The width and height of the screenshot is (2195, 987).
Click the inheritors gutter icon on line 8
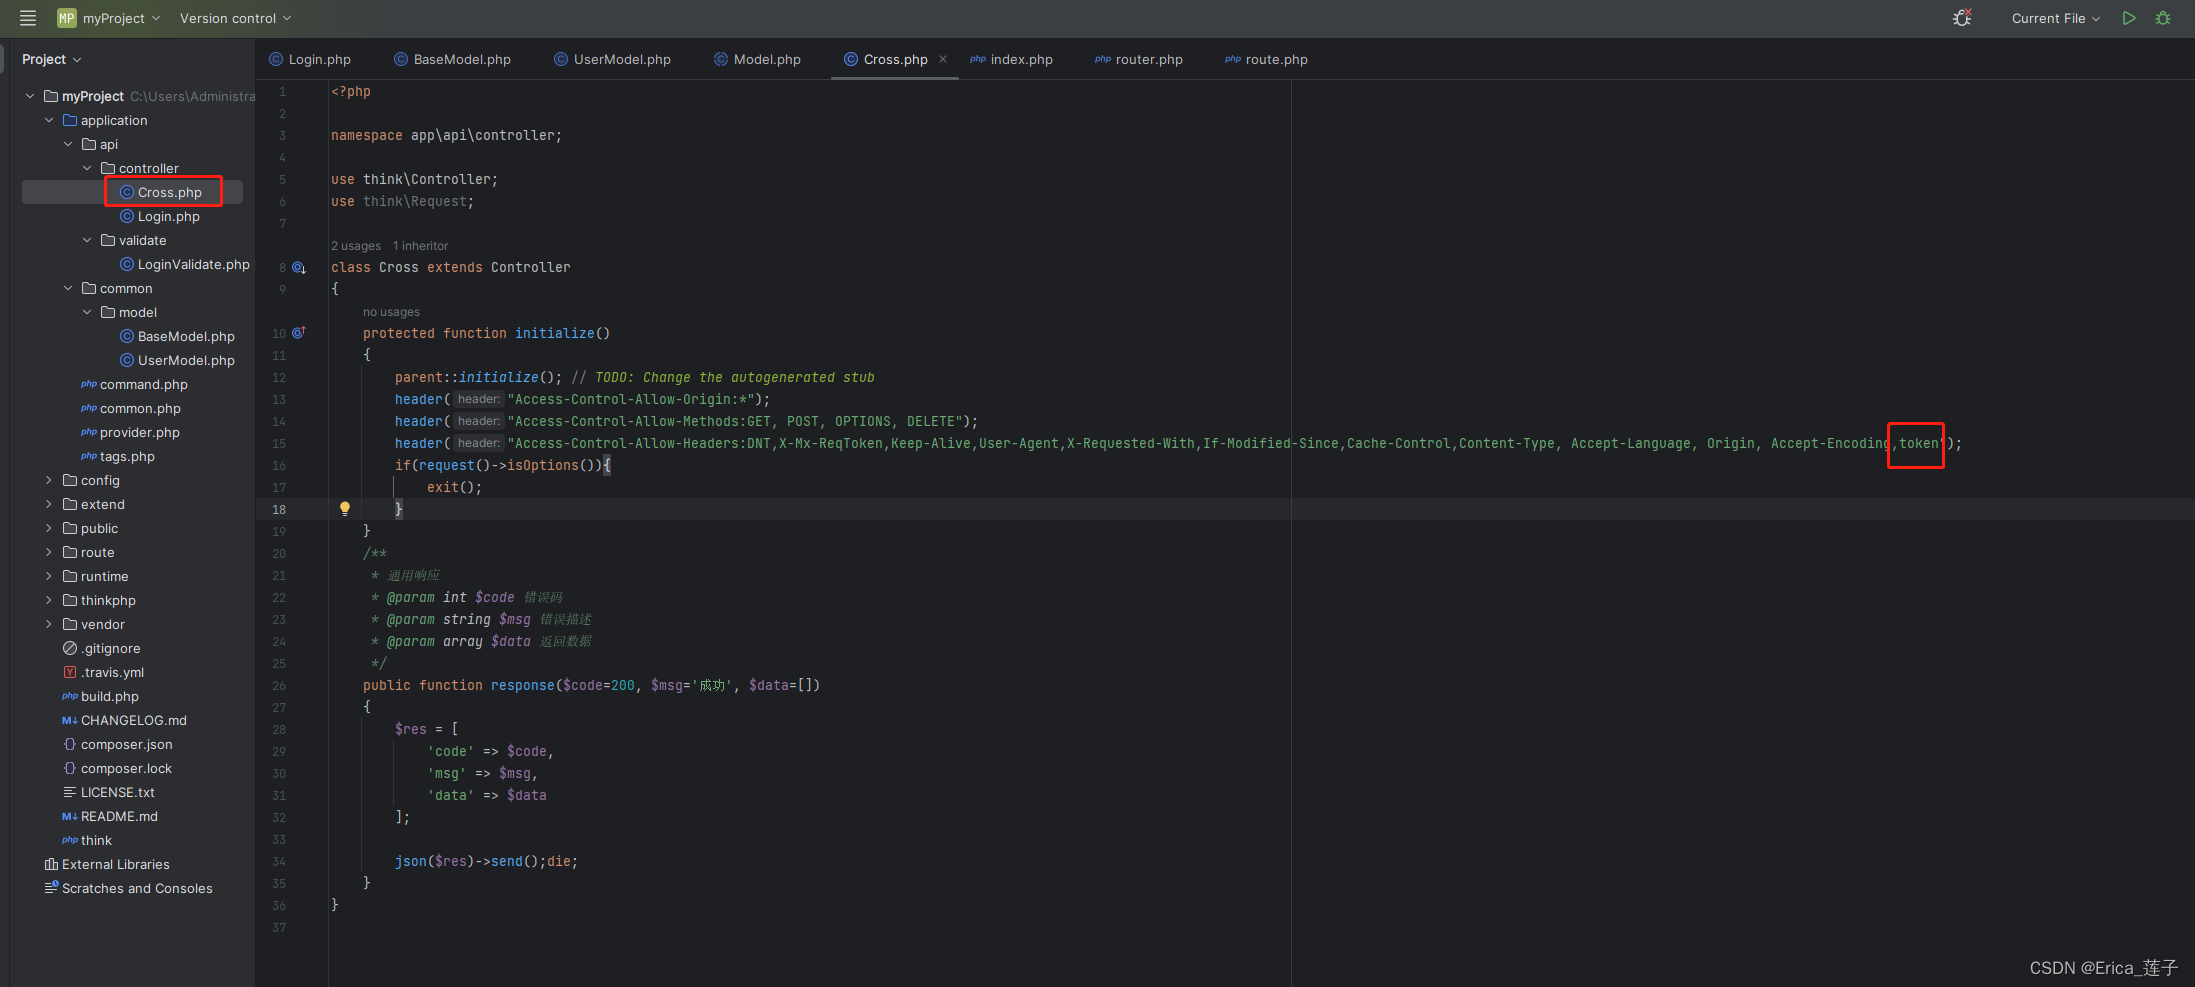click(x=299, y=267)
